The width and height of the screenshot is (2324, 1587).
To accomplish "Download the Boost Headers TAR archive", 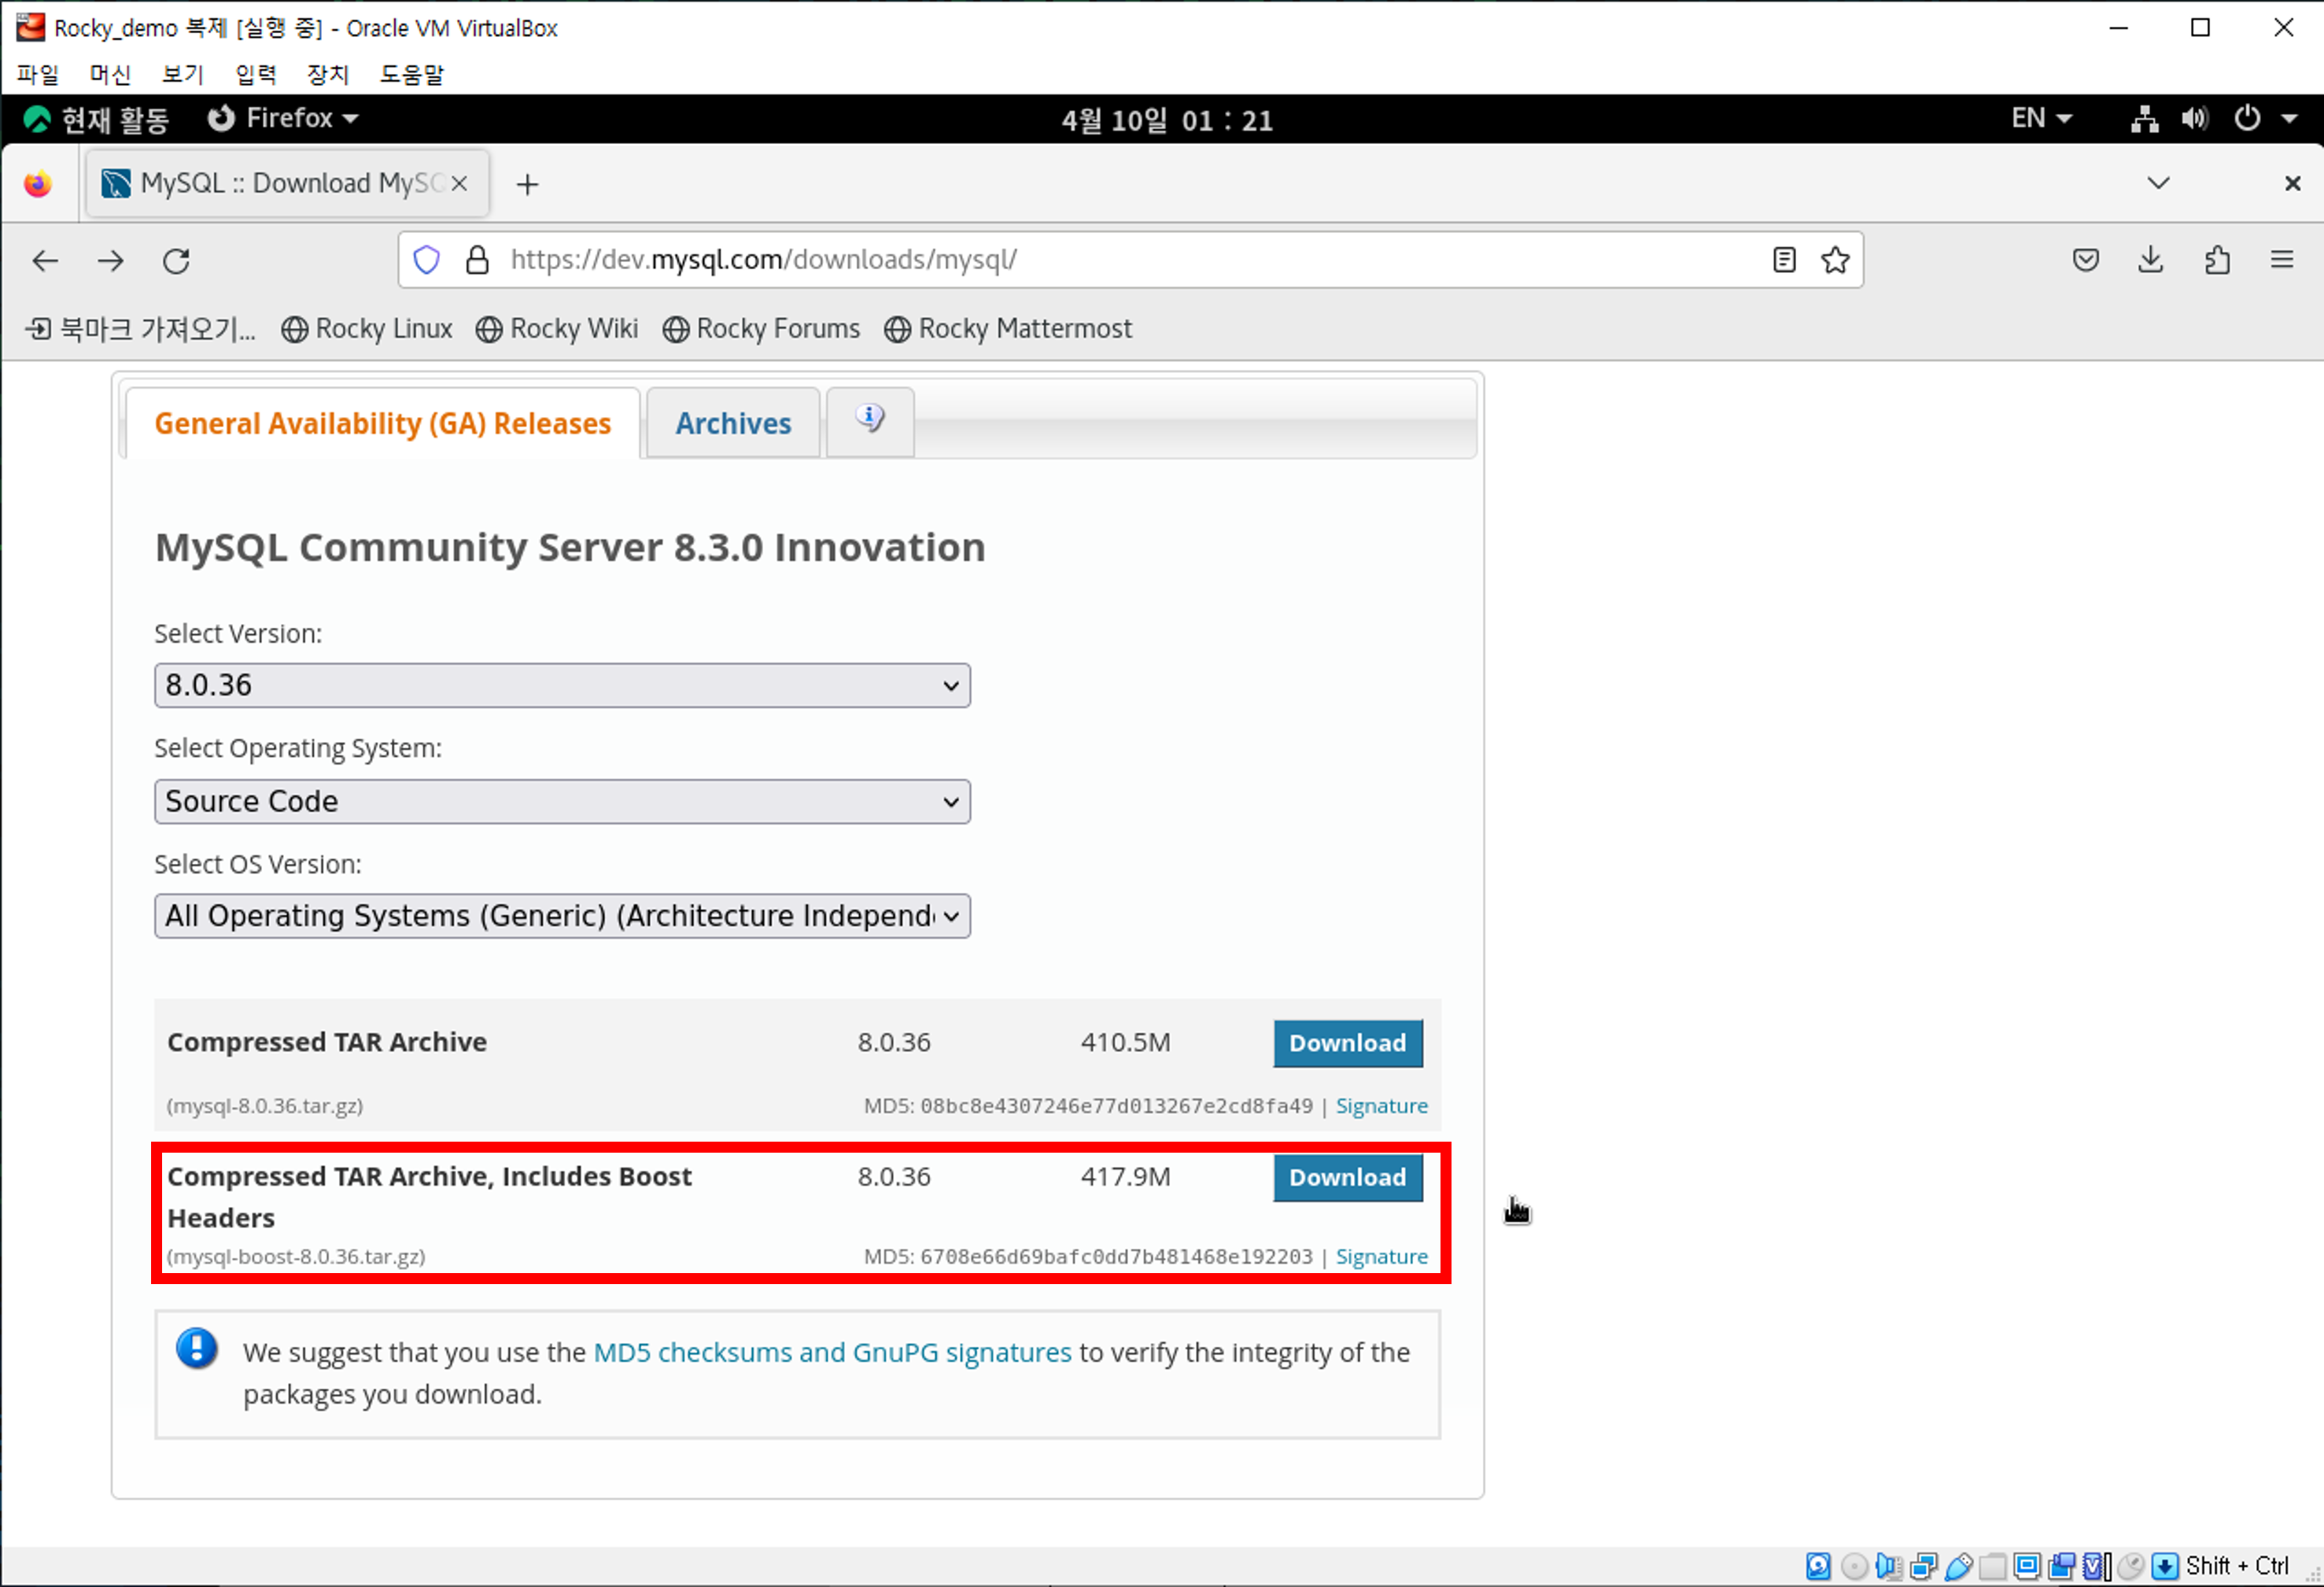I will pyautogui.click(x=1346, y=1177).
